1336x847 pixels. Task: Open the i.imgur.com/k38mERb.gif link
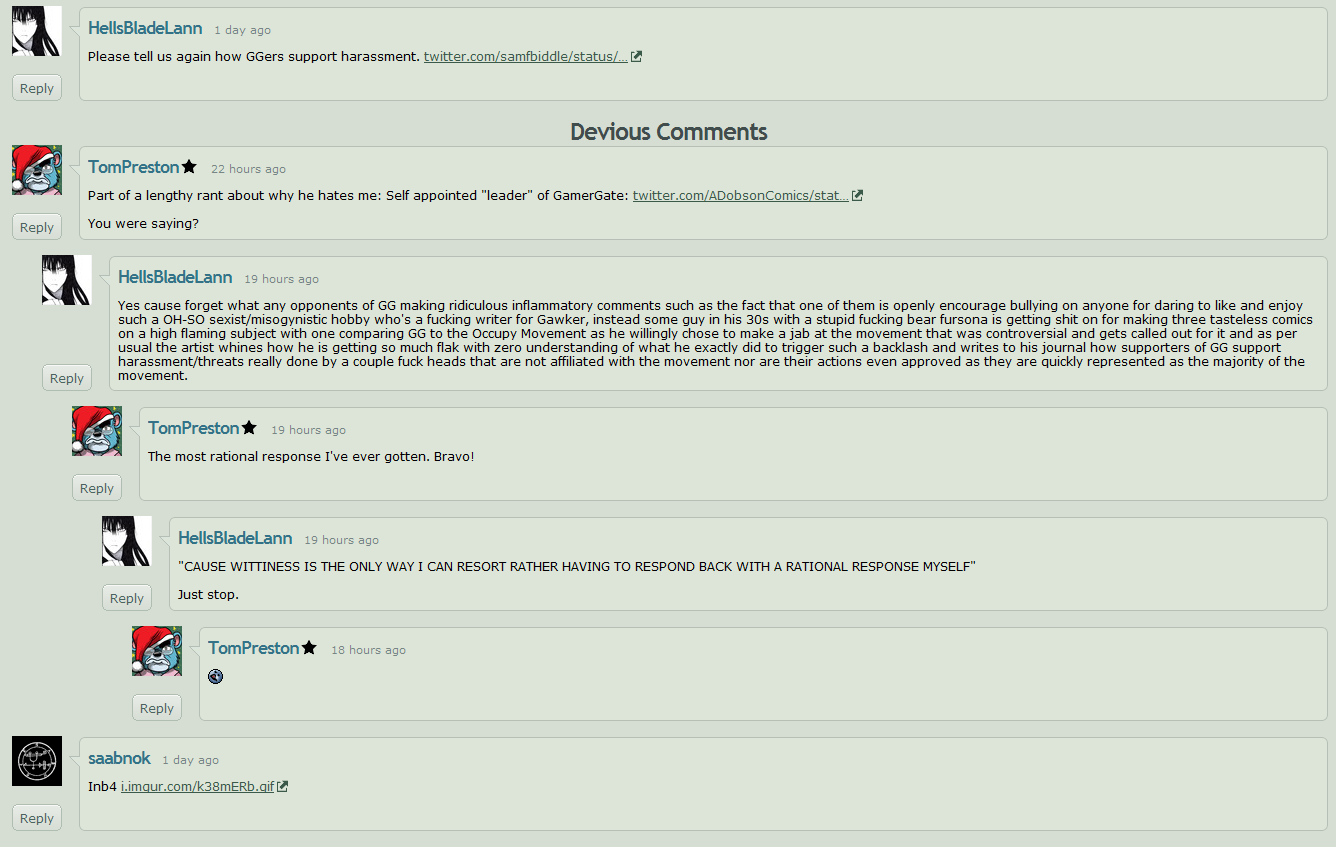(197, 787)
